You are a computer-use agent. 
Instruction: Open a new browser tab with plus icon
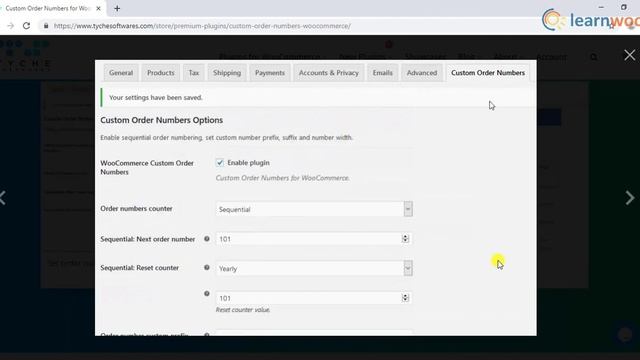pyautogui.click(x=117, y=8)
